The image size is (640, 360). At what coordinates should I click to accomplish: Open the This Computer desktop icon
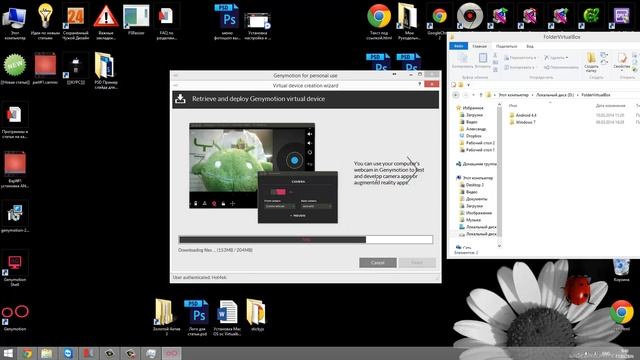15,22
